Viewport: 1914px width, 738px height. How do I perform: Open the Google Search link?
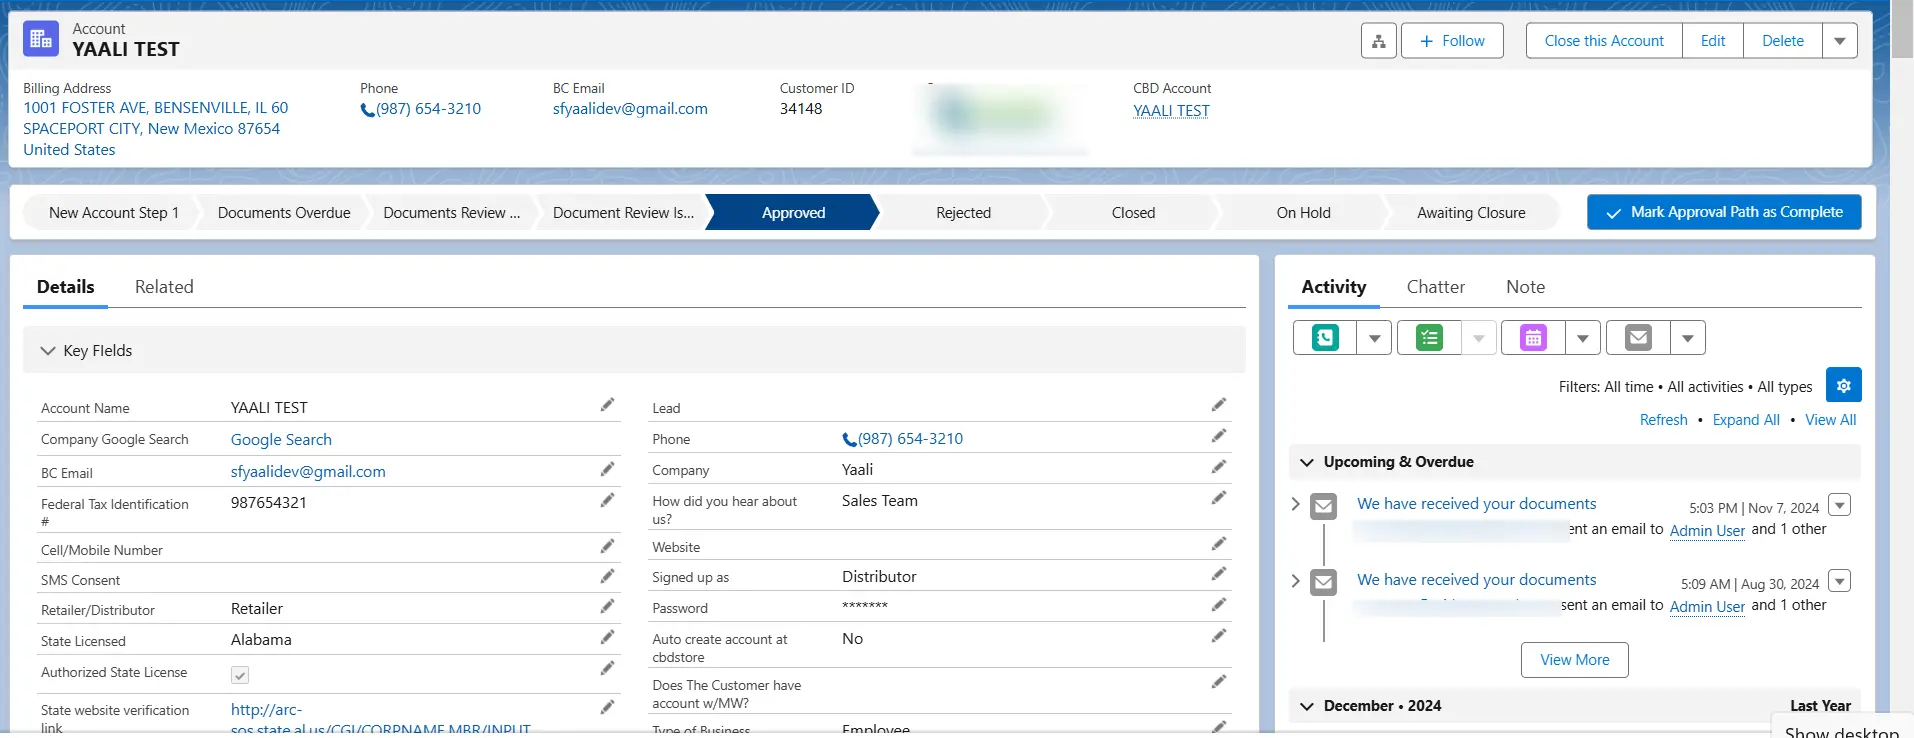[281, 440]
